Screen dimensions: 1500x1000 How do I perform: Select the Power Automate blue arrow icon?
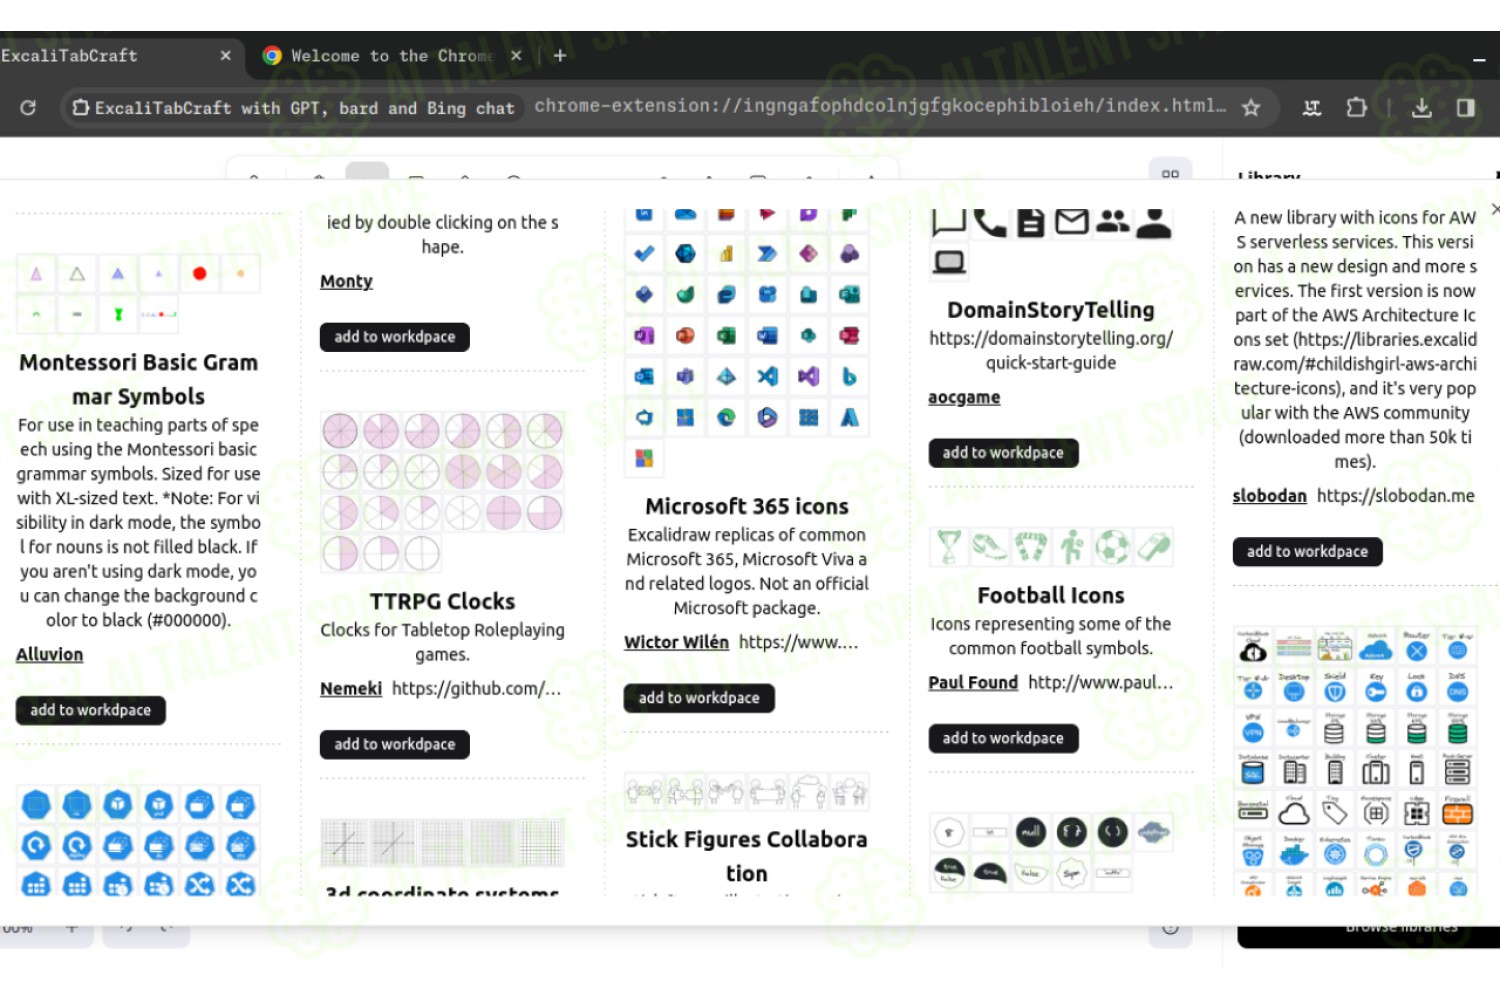767,253
